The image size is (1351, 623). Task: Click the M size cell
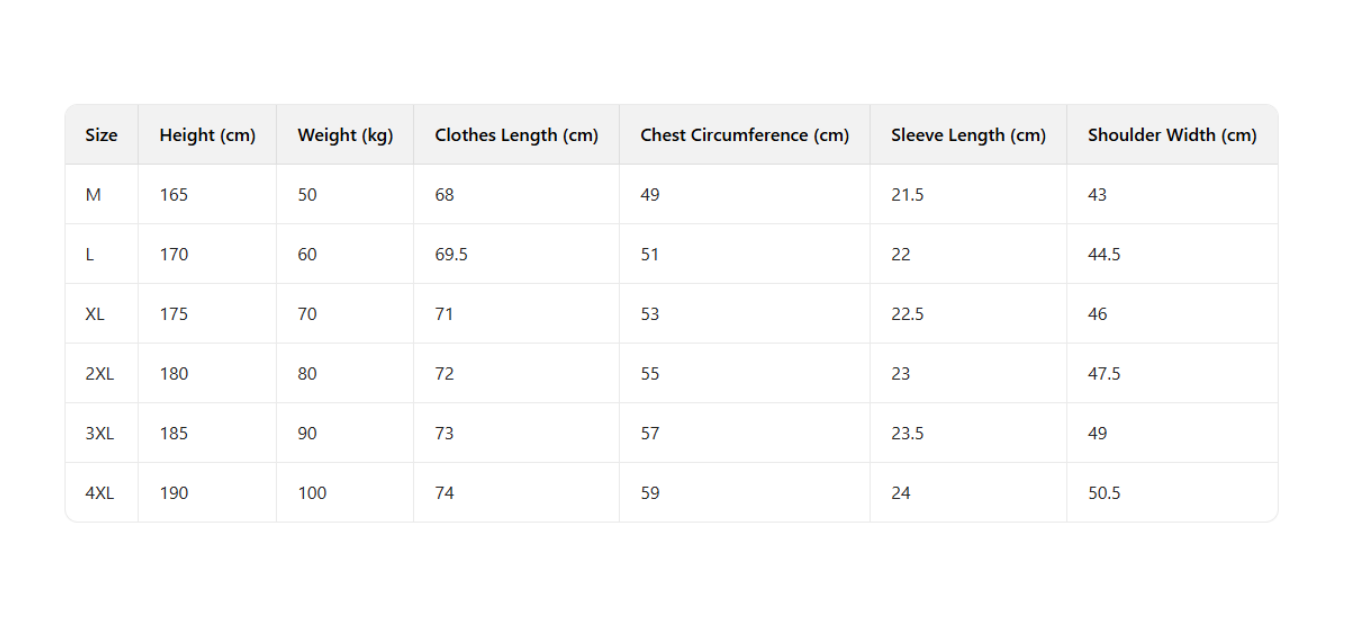(93, 195)
